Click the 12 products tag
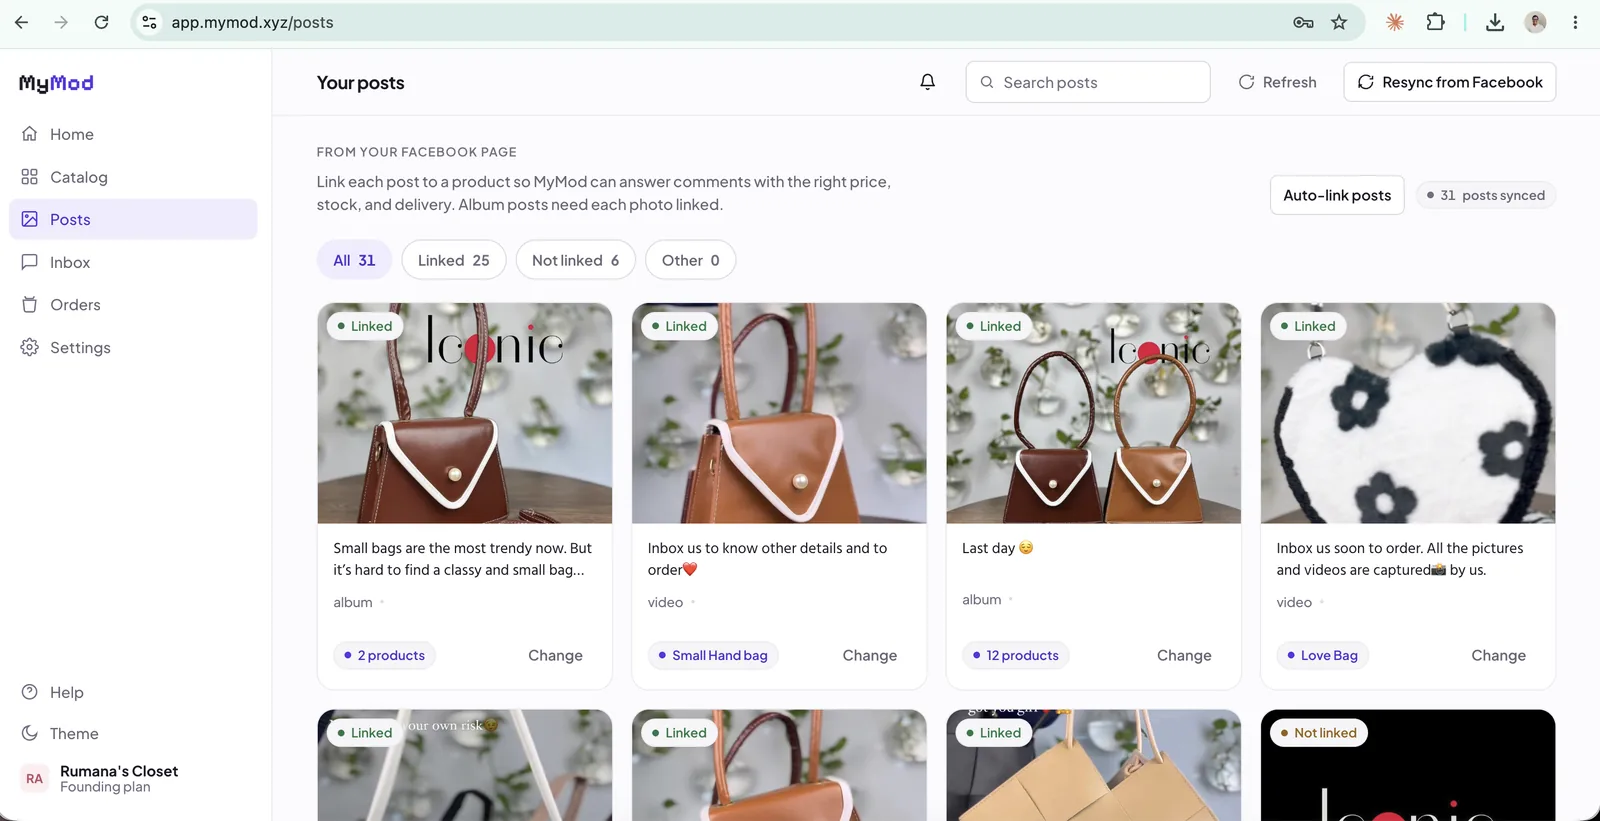 click(1016, 655)
